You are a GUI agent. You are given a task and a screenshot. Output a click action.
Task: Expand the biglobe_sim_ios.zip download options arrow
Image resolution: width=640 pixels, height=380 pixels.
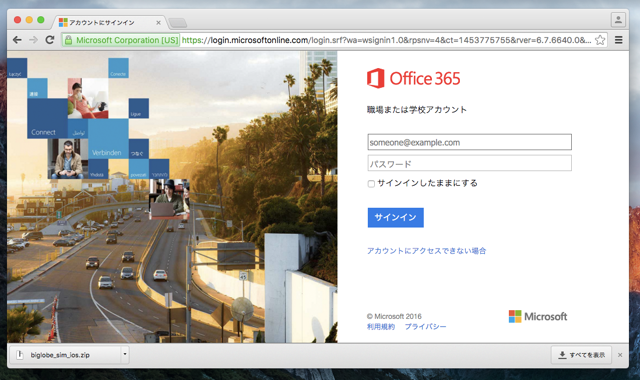pos(125,355)
